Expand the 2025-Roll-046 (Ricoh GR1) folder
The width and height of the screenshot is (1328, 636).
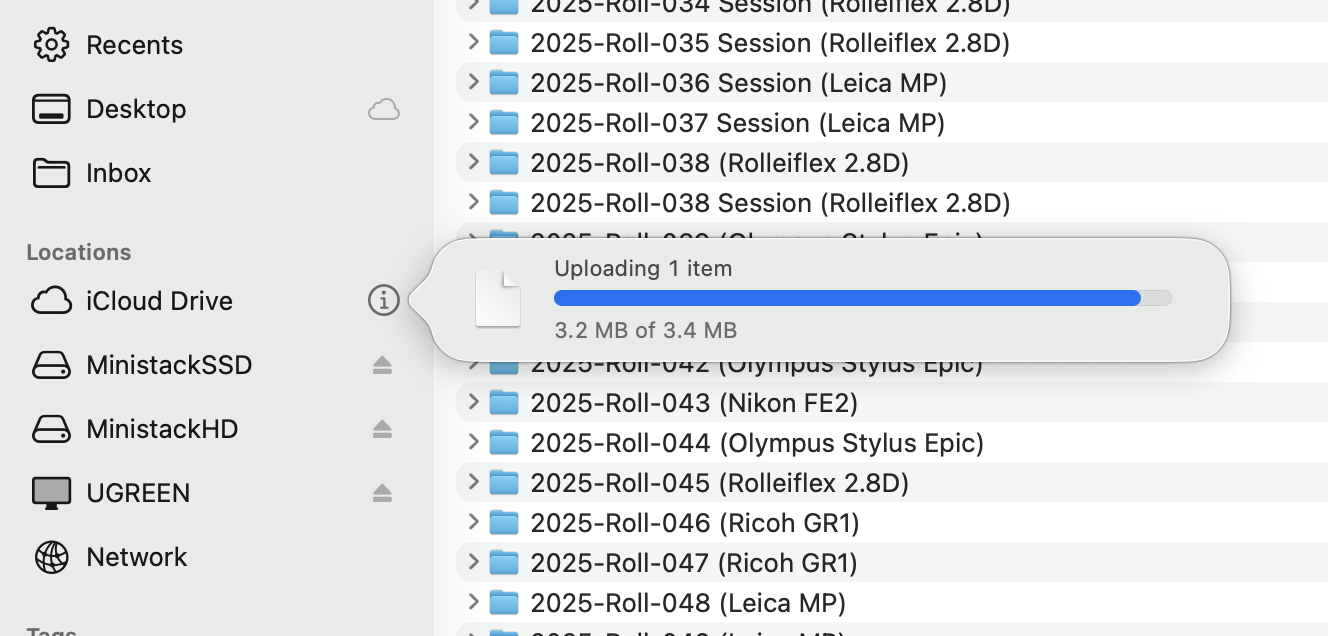tap(472, 522)
